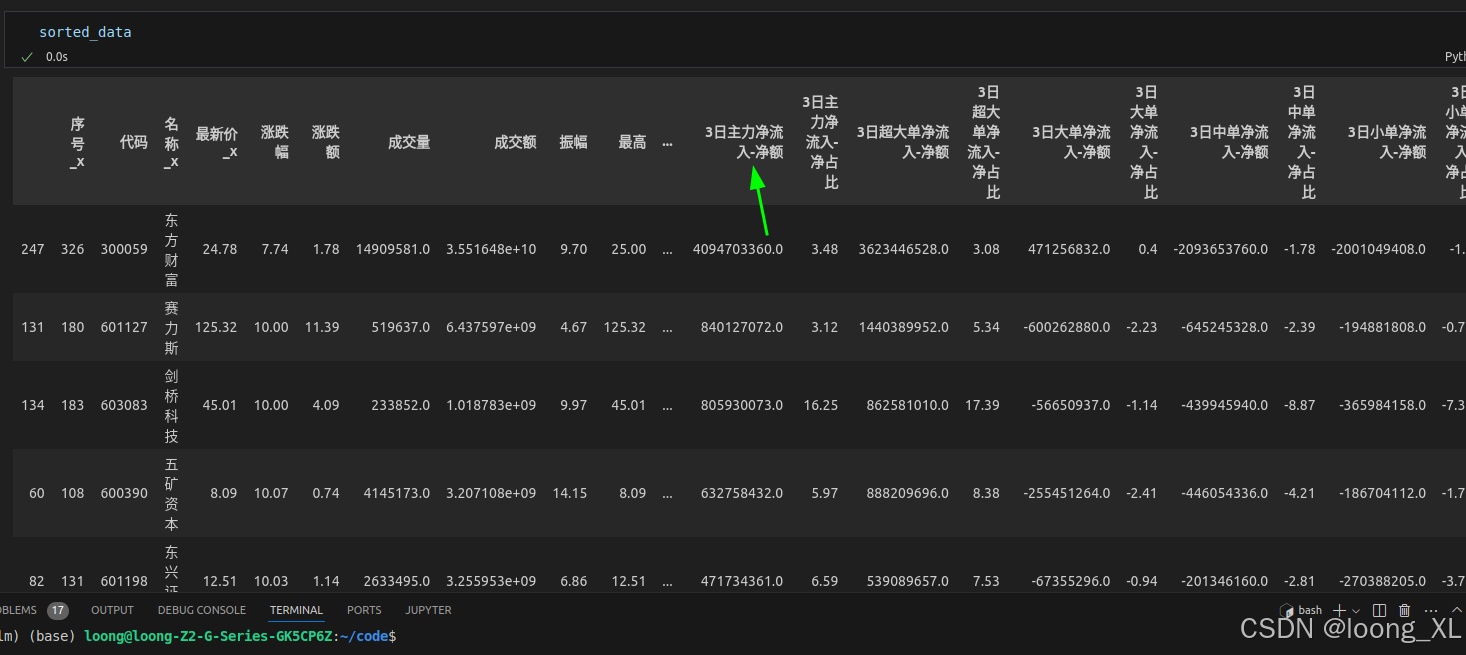Split the terminal panel
This screenshot has height=655, width=1466.
tap(1379, 610)
